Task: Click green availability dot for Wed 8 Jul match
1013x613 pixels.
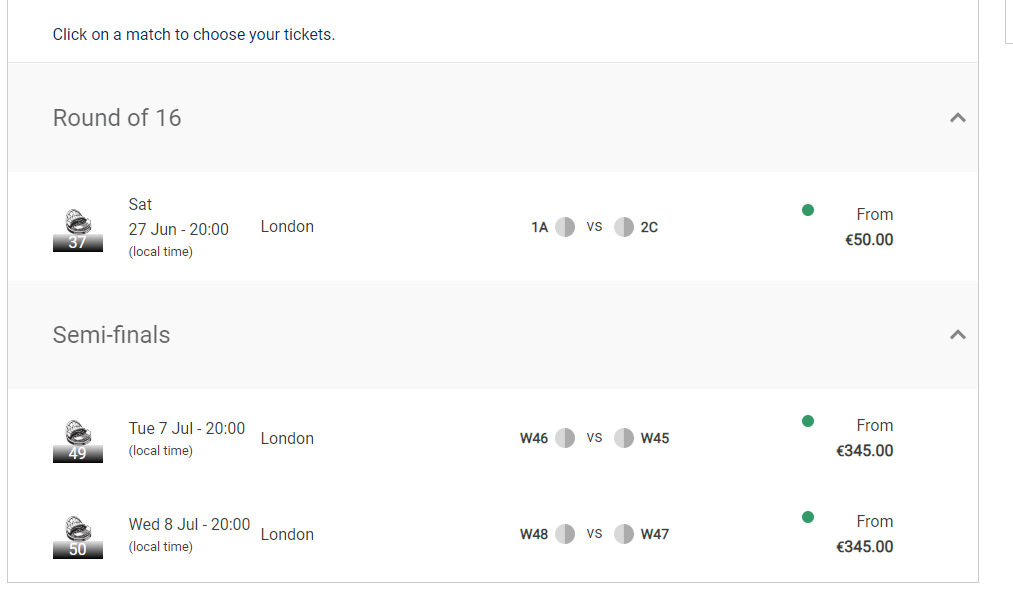Action: [x=808, y=517]
